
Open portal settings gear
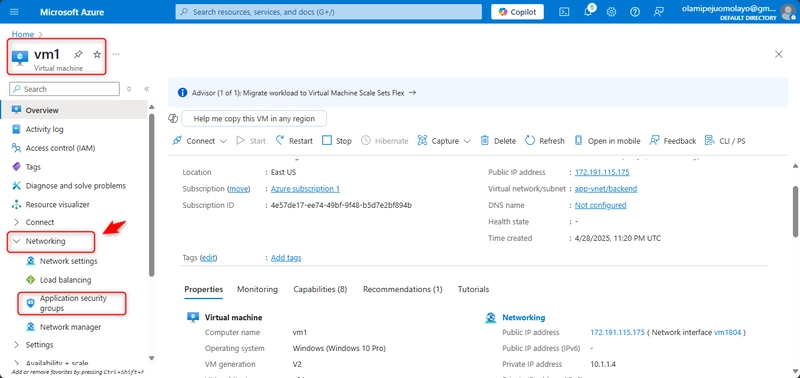point(611,12)
